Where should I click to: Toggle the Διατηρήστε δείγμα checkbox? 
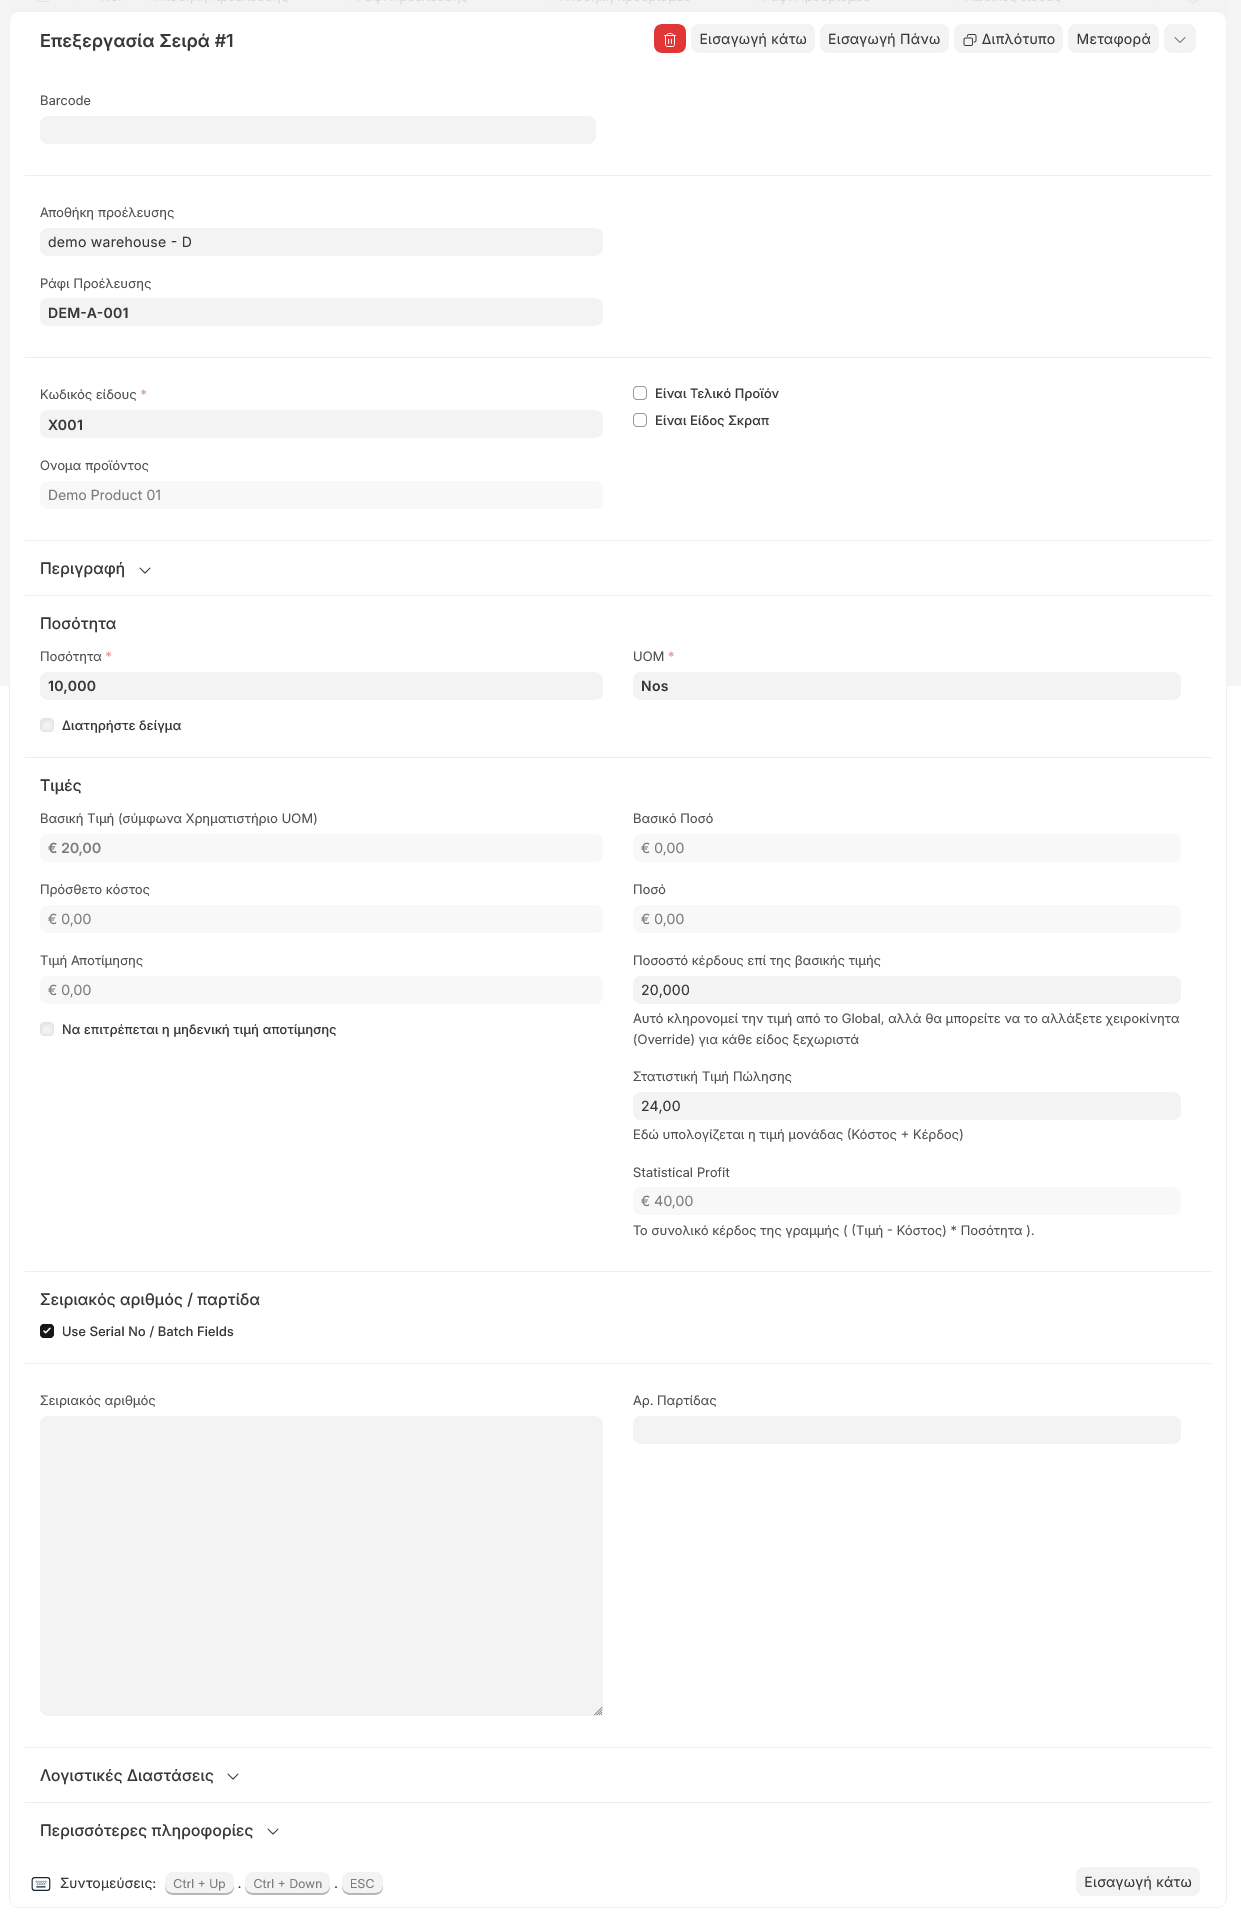(x=47, y=725)
